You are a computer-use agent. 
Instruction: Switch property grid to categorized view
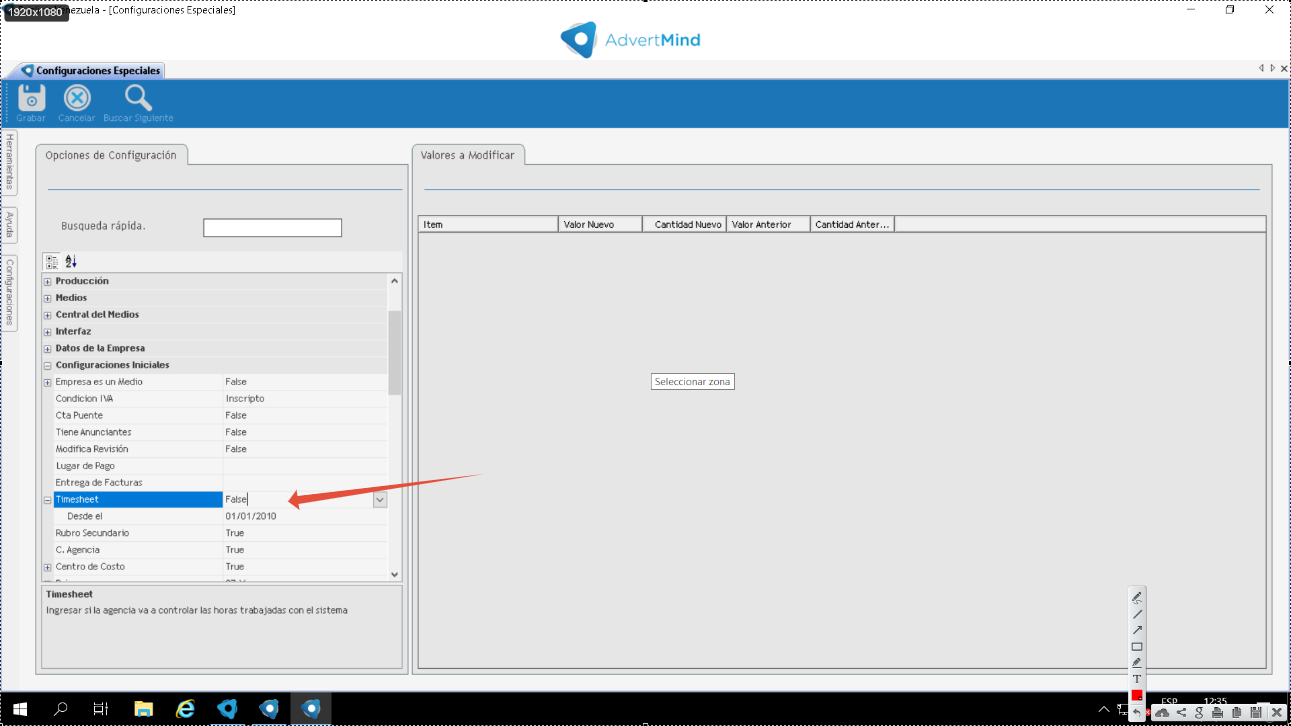(x=52, y=261)
